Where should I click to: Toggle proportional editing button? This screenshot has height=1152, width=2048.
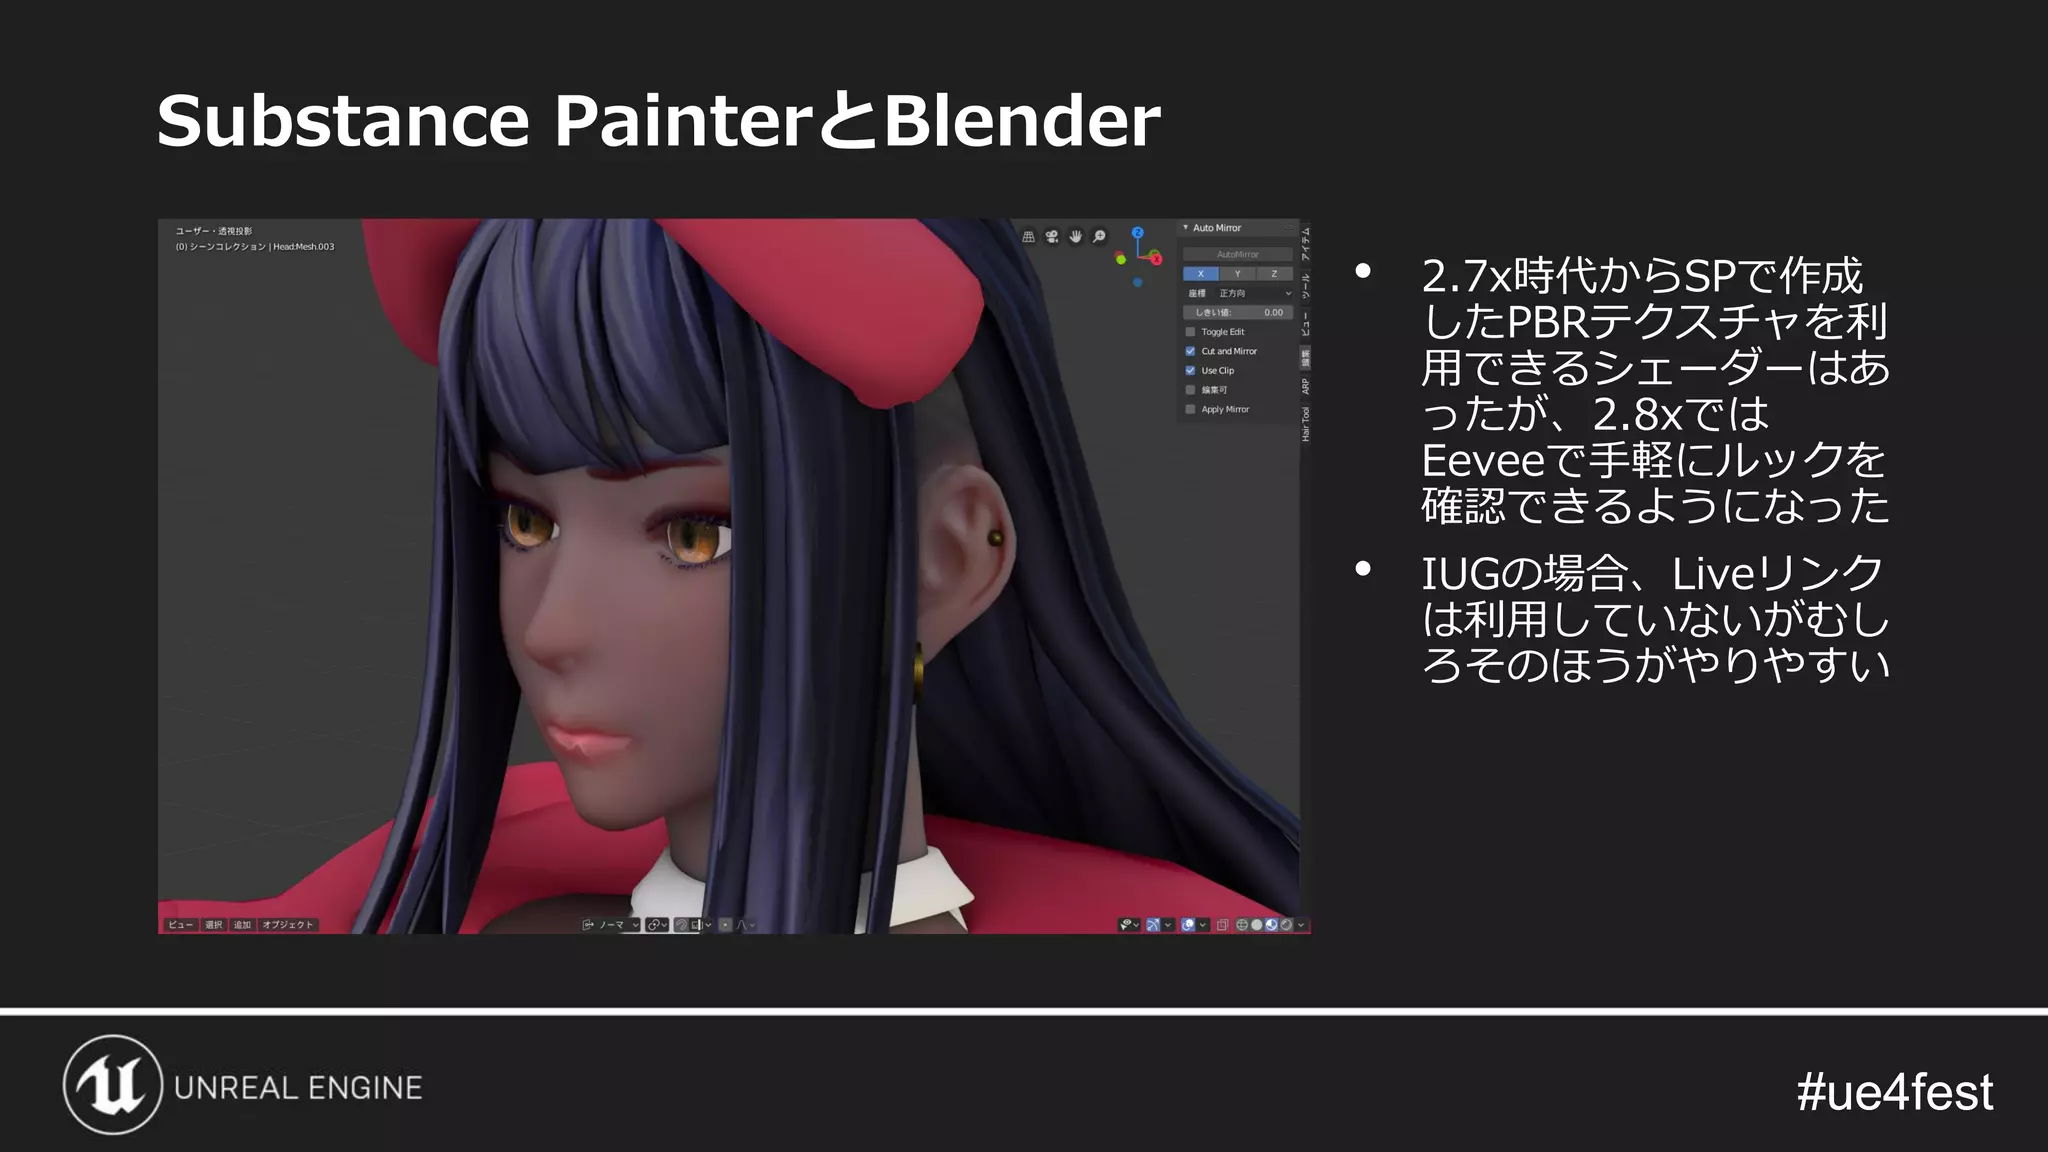tap(726, 925)
